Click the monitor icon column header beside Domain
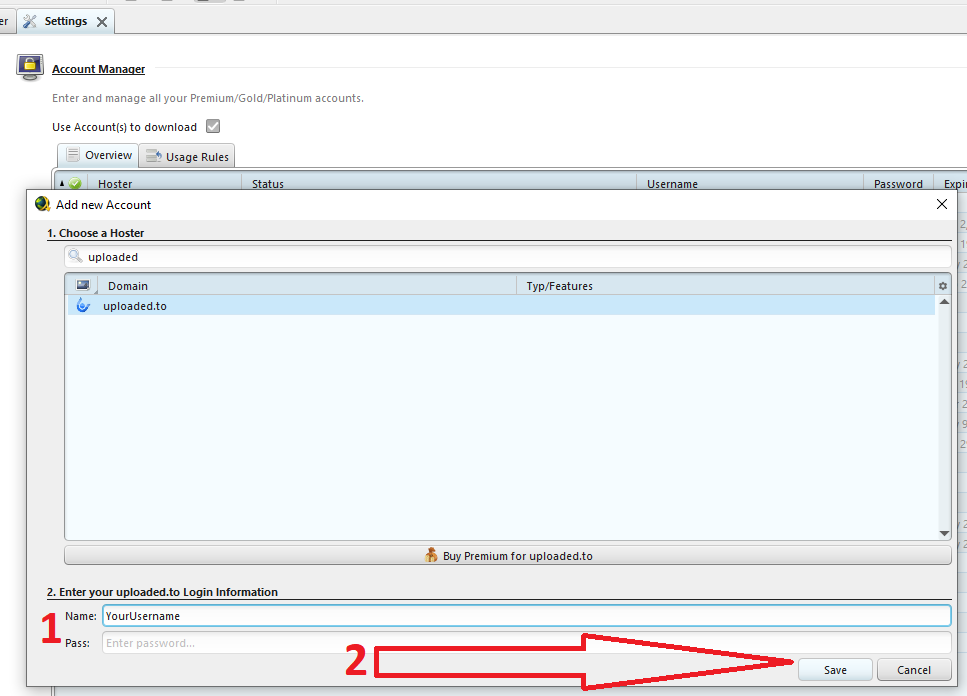This screenshot has width=967, height=696. point(83,285)
